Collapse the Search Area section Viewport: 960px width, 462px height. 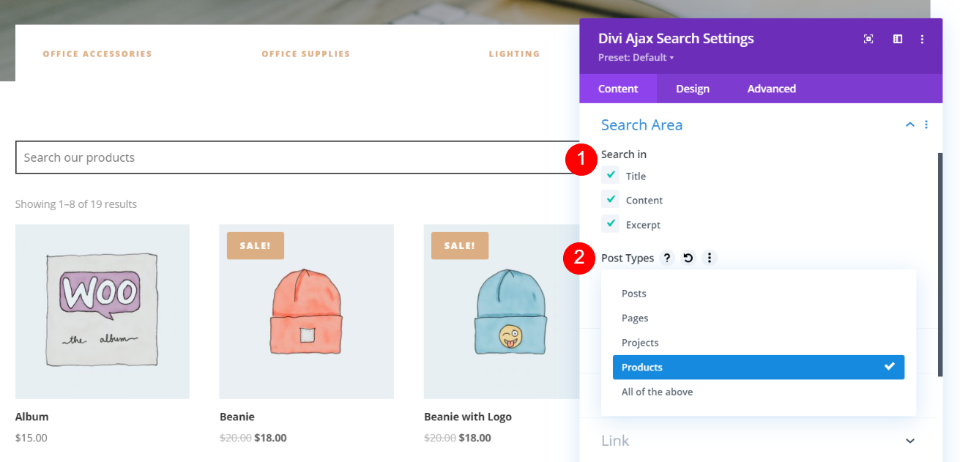909,125
